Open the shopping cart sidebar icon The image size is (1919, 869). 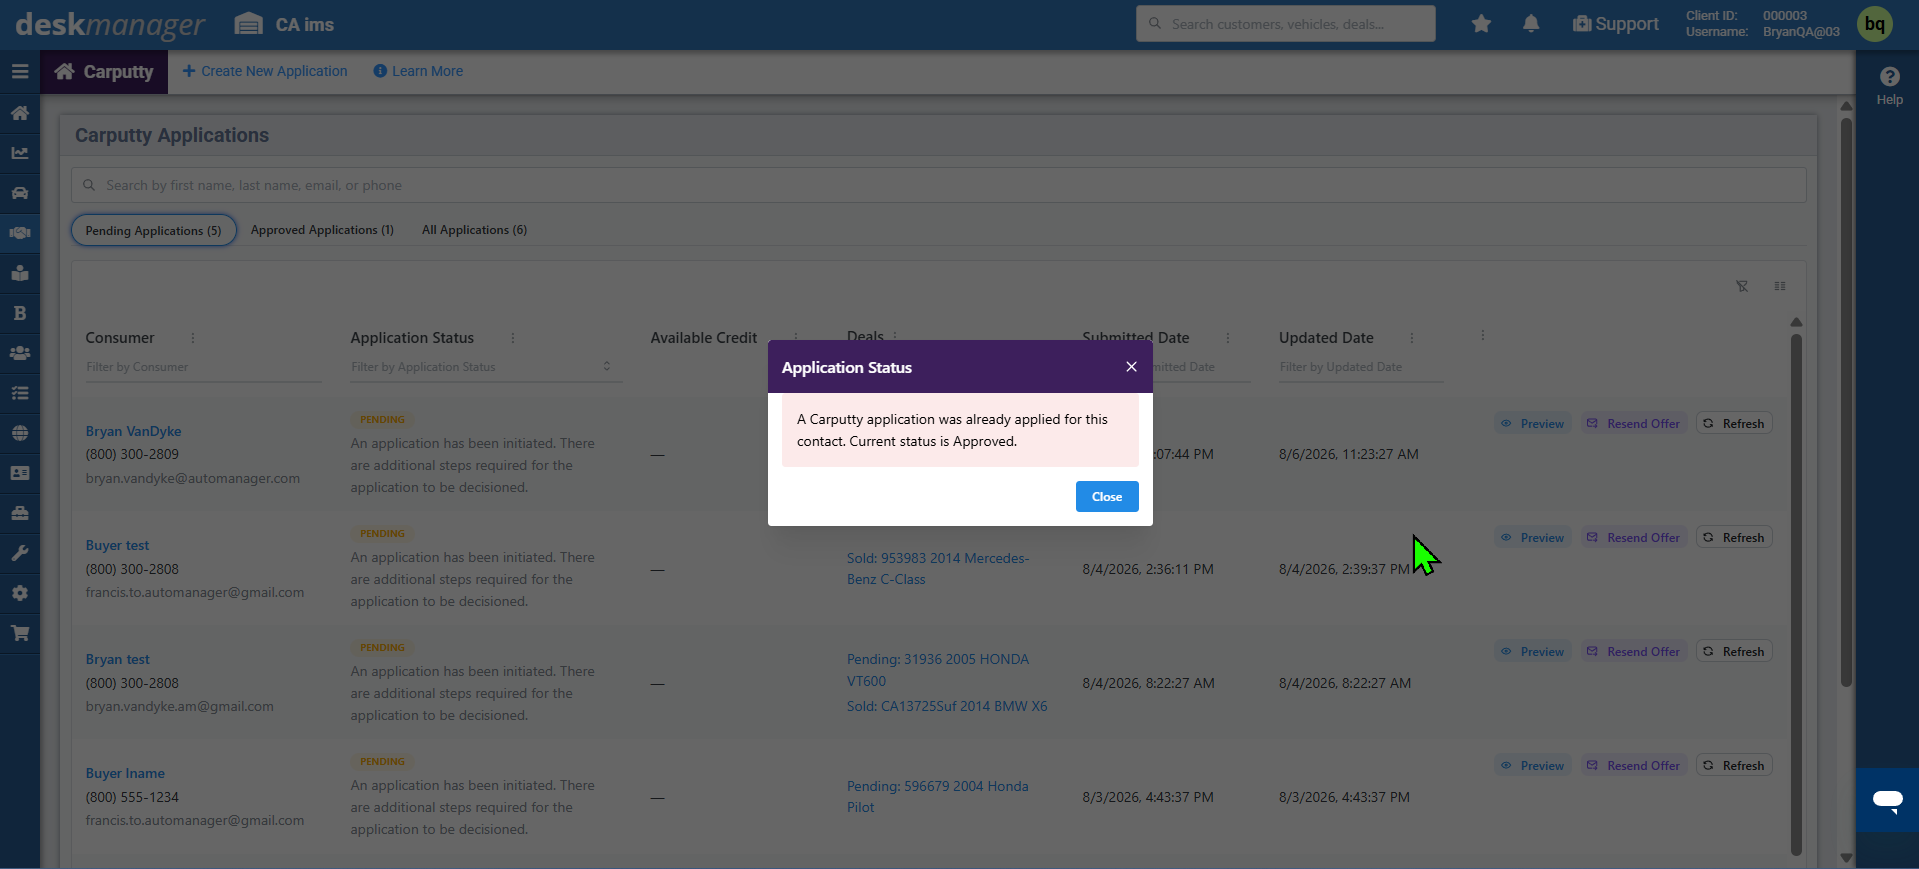point(20,633)
